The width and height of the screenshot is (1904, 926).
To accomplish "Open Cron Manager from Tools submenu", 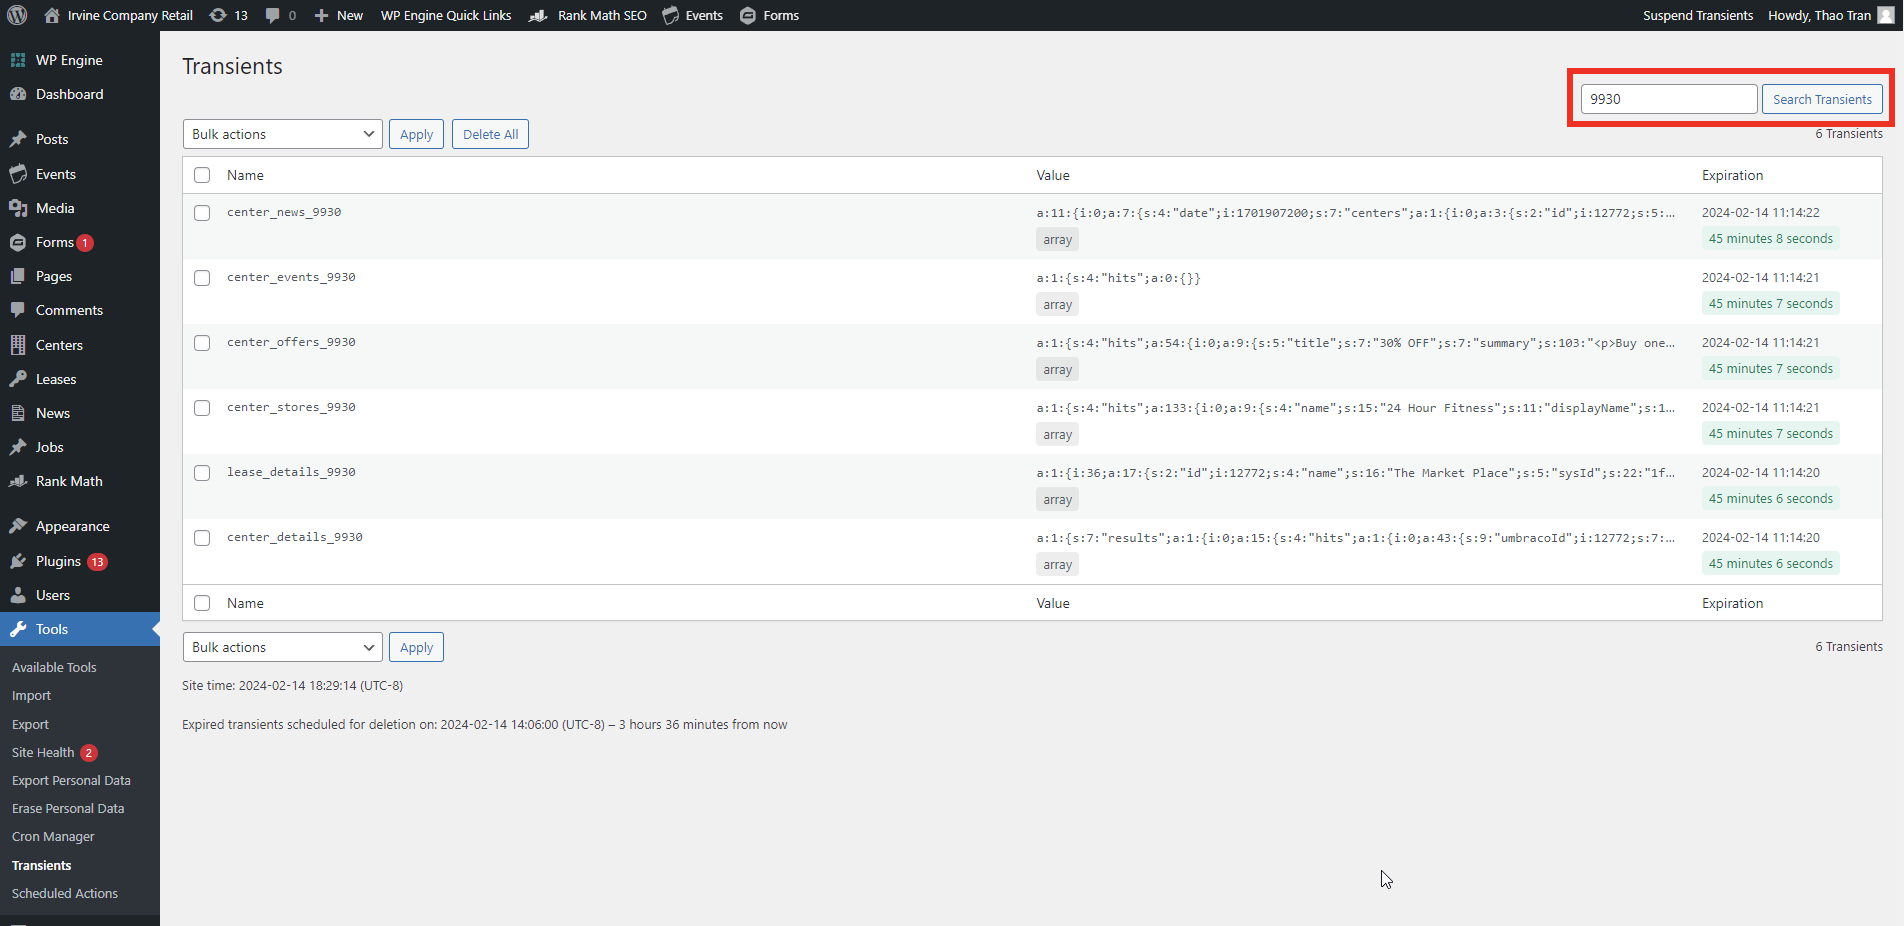I will pos(53,836).
